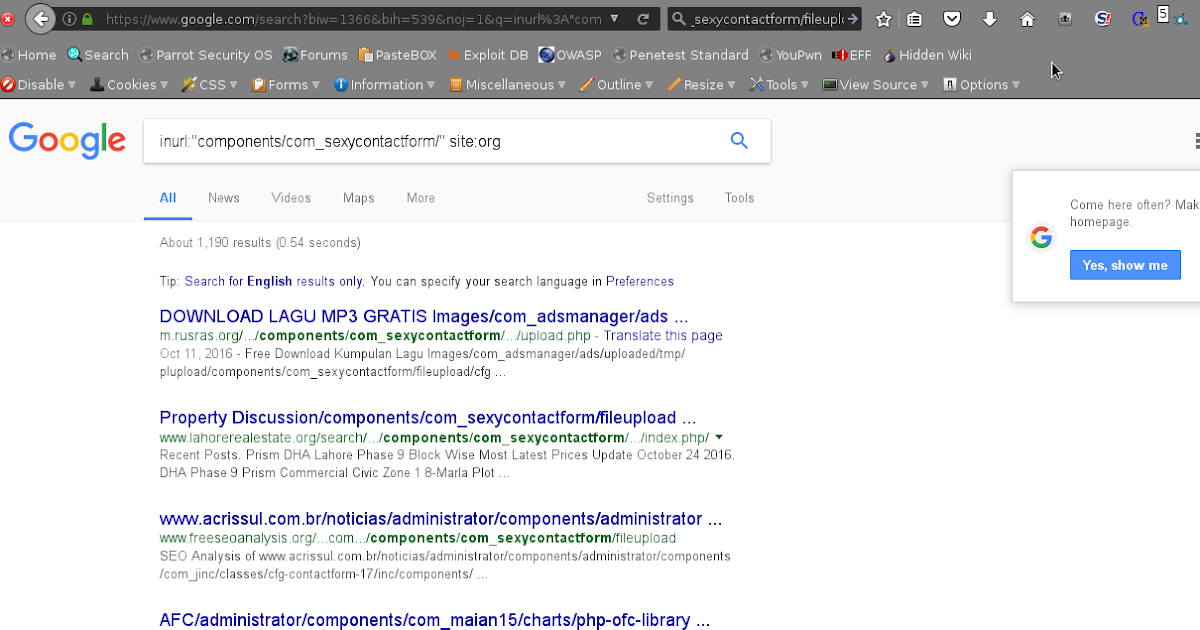Open the URL bar history dropdown arrow
Image resolution: width=1200 pixels, height=630 pixels.
[614, 19]
